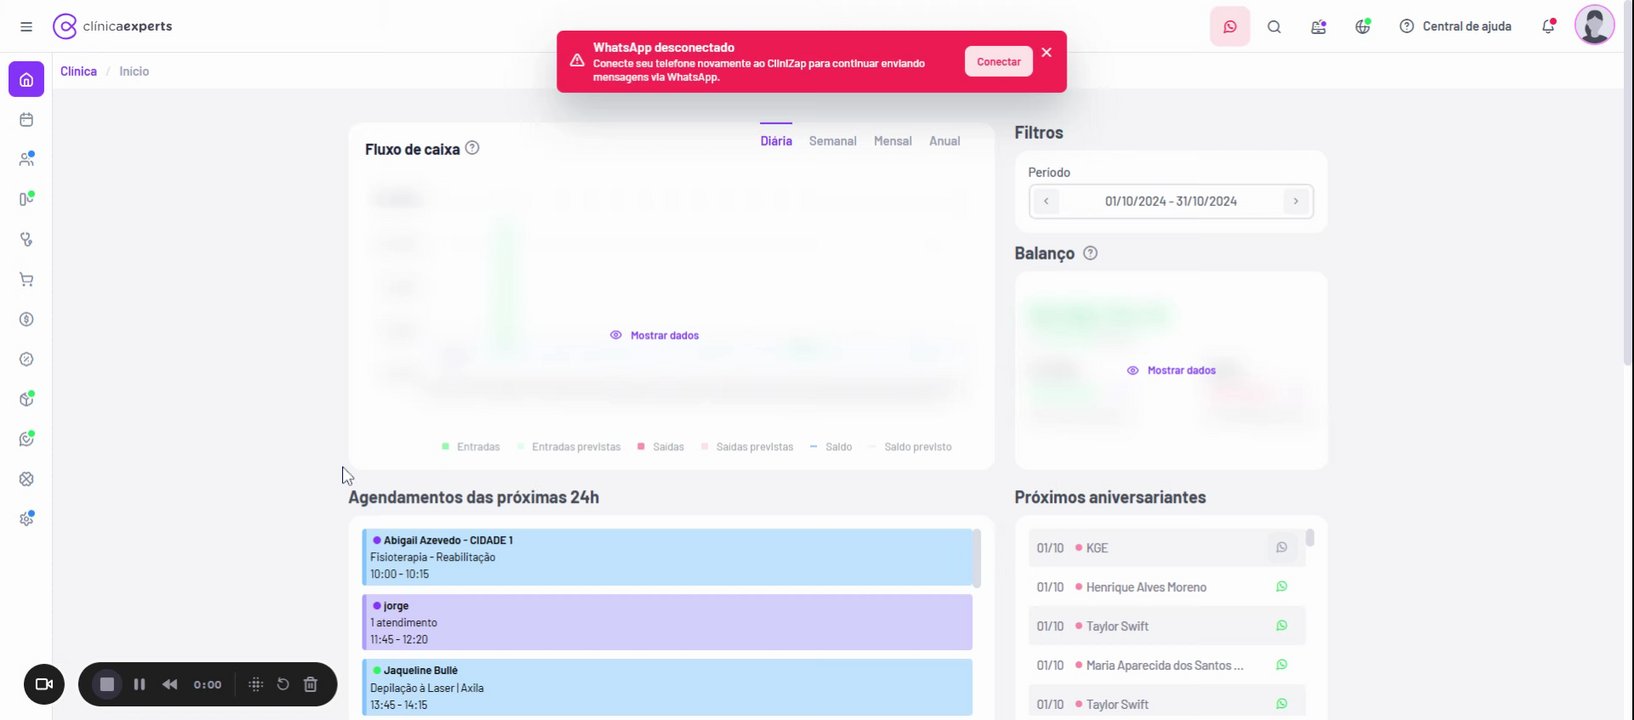Screen dimensions: 1634x720
Task: Message Henrique Alves Moreno via WhatsApp icon
Action: (x=1281, y=587)
